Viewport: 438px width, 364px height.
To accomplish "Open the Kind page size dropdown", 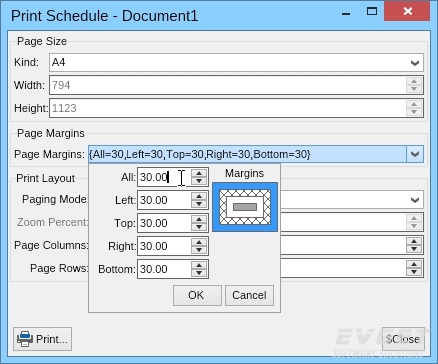I will click(x=415, y=63).
